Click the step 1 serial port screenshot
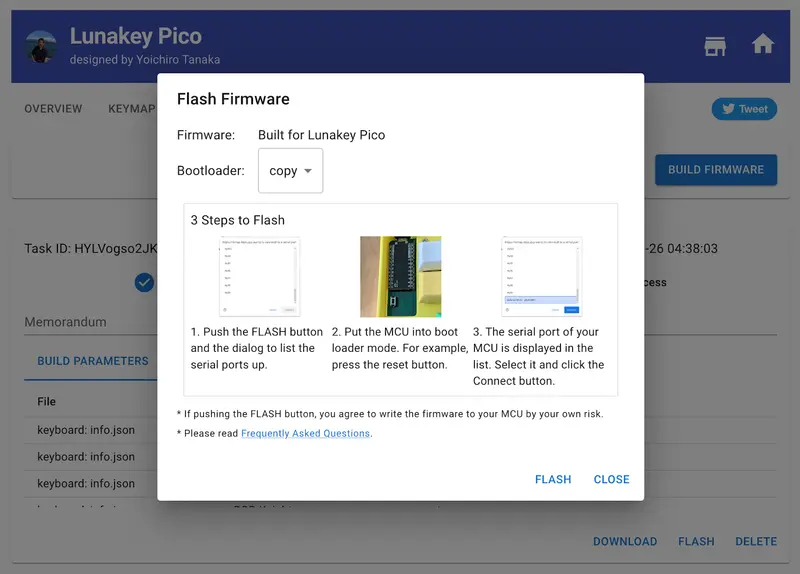Viewport: 800px width, 574px height. click(259, 277)
